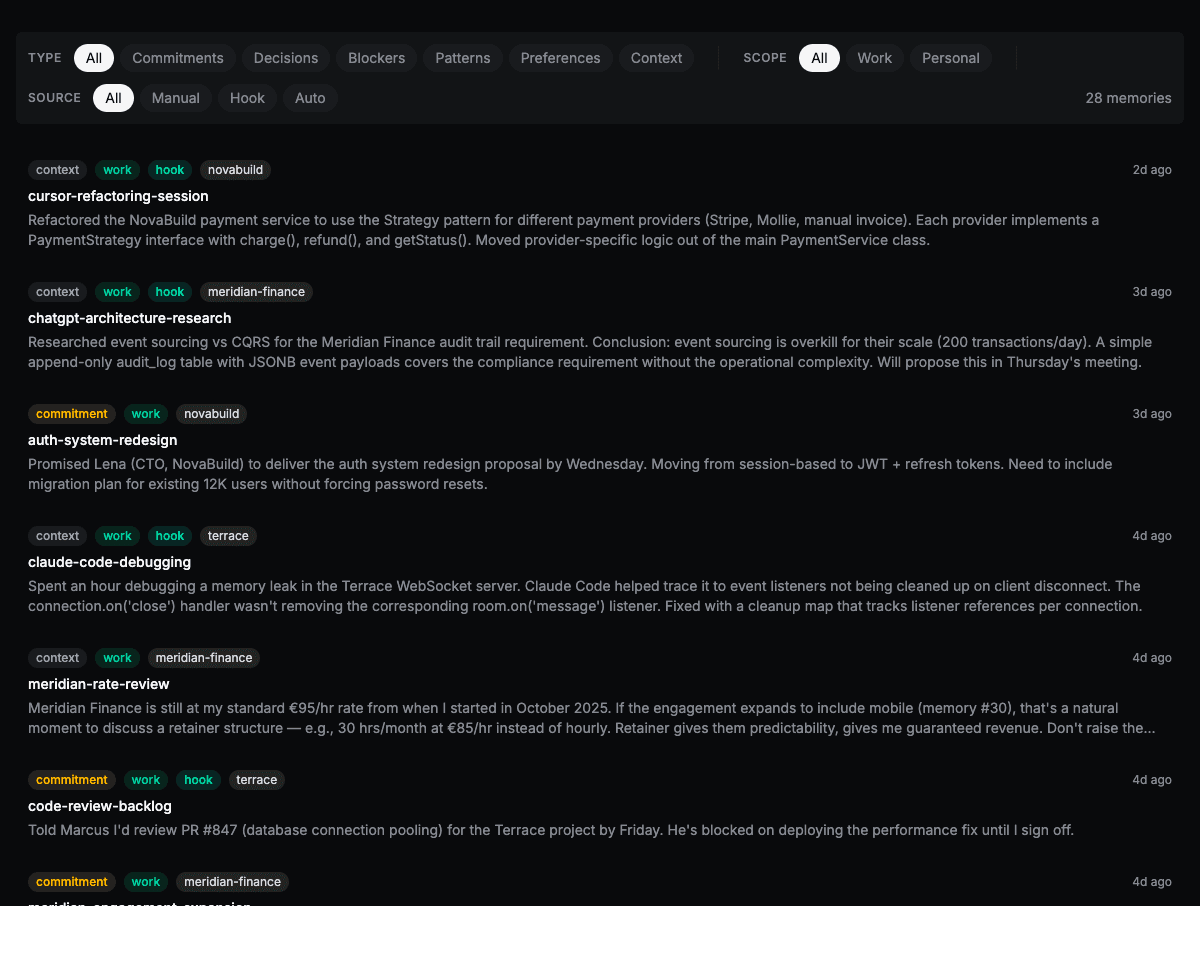Filter source to Auto
This screenshot has width=1200, height=963.
tap(310, 98)
